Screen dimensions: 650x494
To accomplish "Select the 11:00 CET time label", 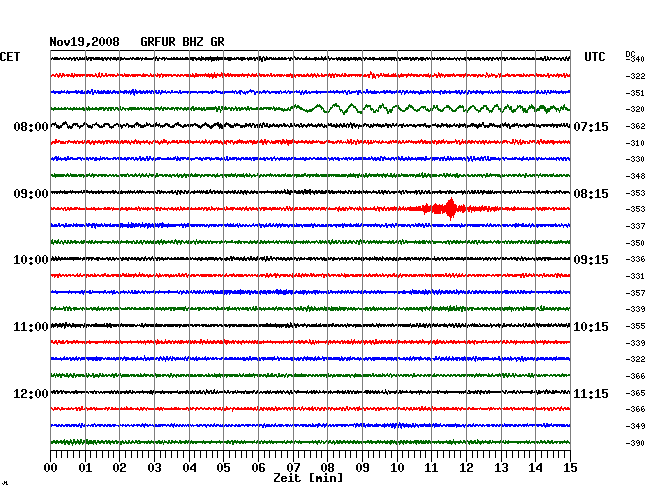I will point(31,327).
